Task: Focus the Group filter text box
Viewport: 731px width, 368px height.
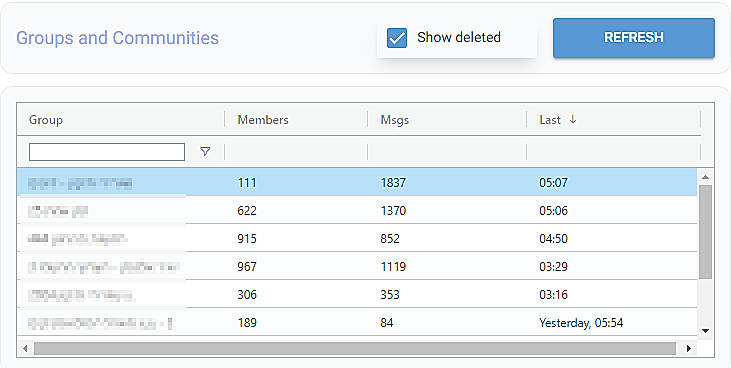Action: coord(107,152)
